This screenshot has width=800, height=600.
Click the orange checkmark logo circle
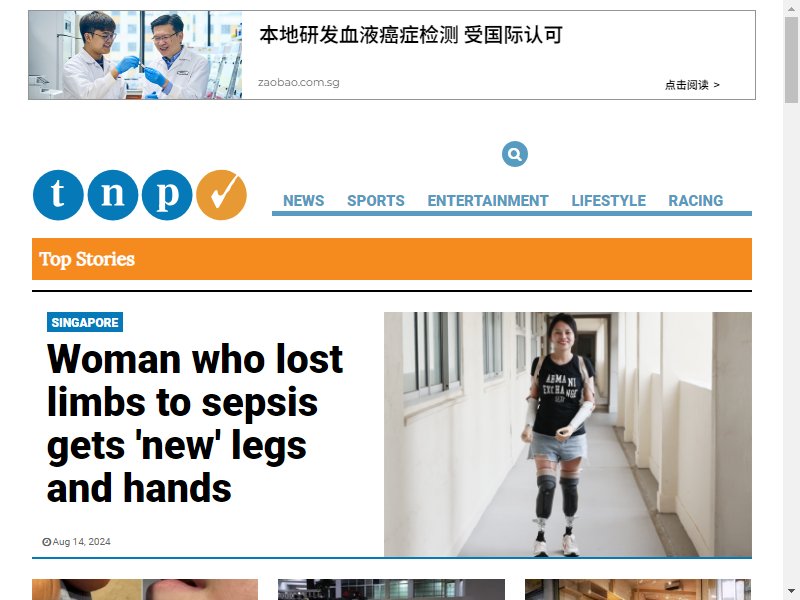221,195
